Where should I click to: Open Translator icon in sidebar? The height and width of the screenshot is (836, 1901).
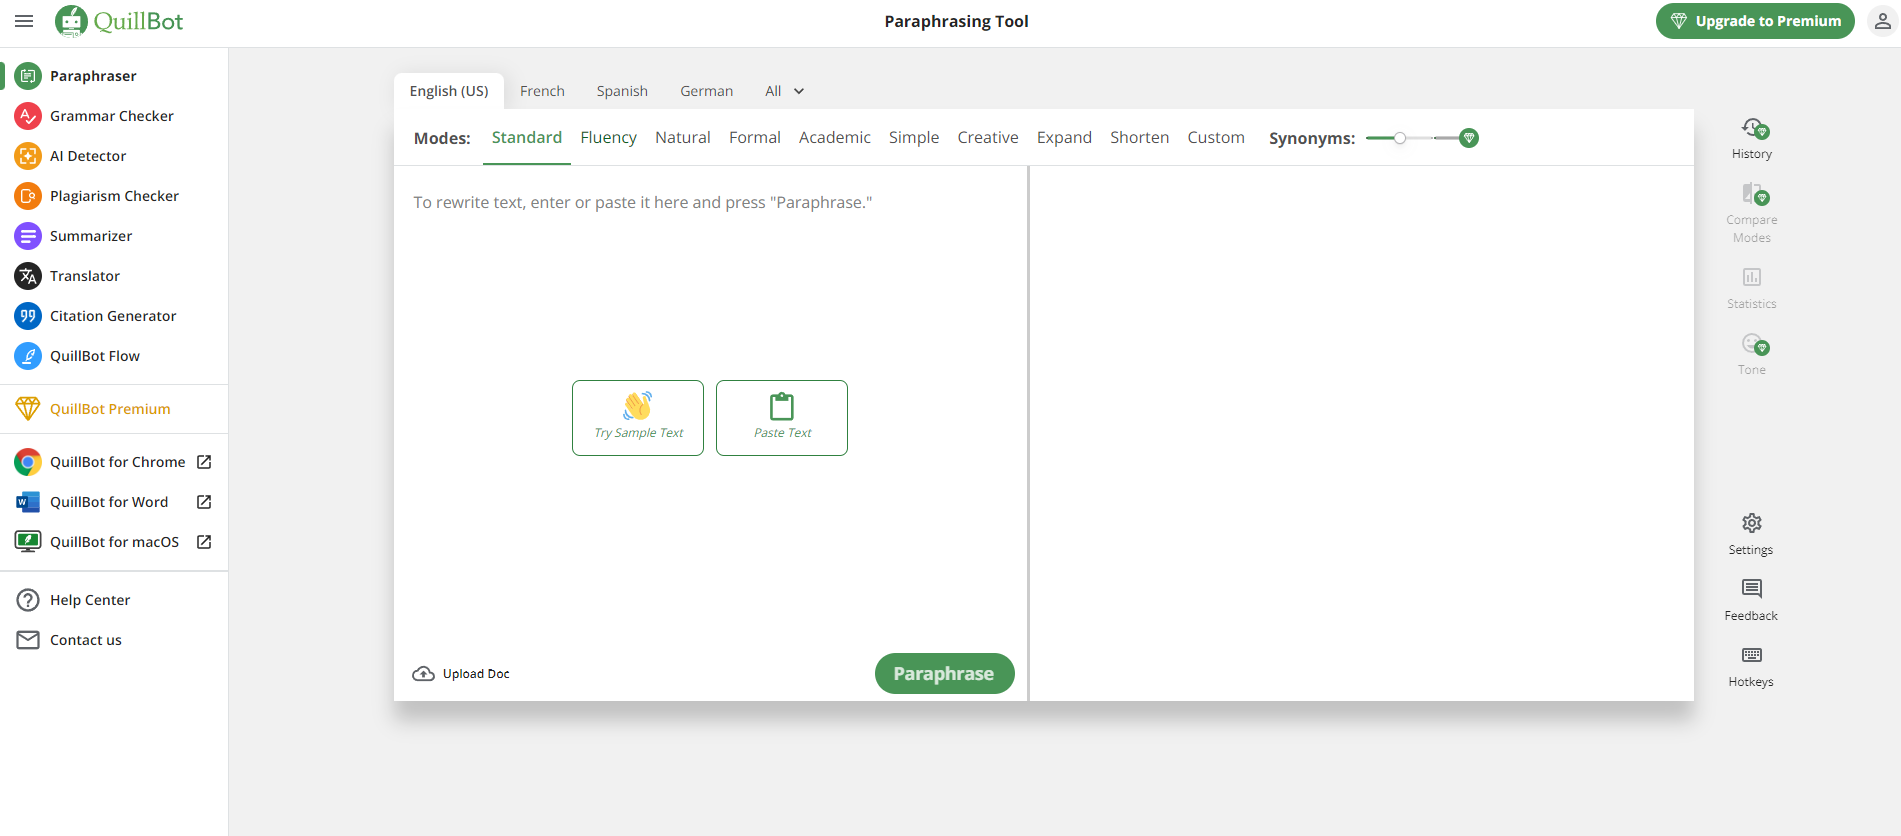[x=28, y=276]
